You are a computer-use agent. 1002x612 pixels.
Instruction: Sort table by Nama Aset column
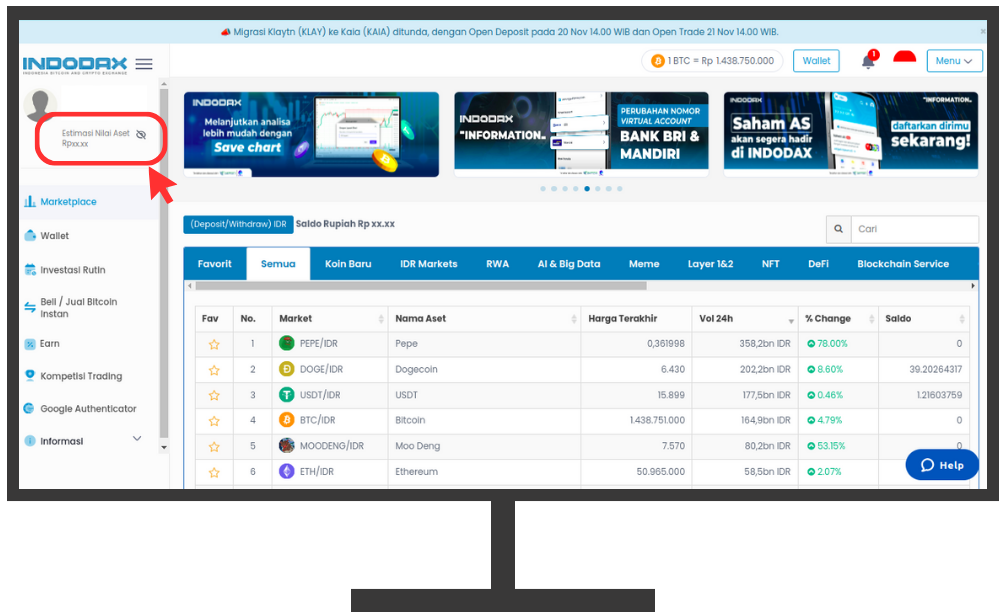pyautogui.click(x=484, y=319)
